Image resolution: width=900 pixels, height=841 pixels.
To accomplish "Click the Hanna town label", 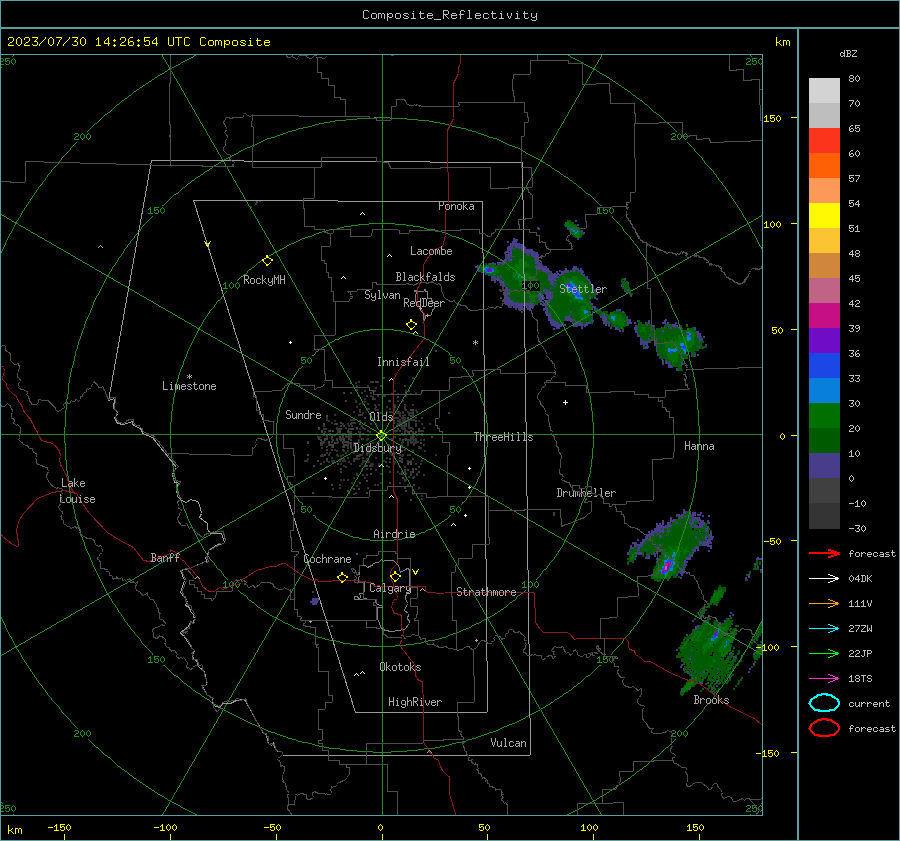I will click(699, 446).
